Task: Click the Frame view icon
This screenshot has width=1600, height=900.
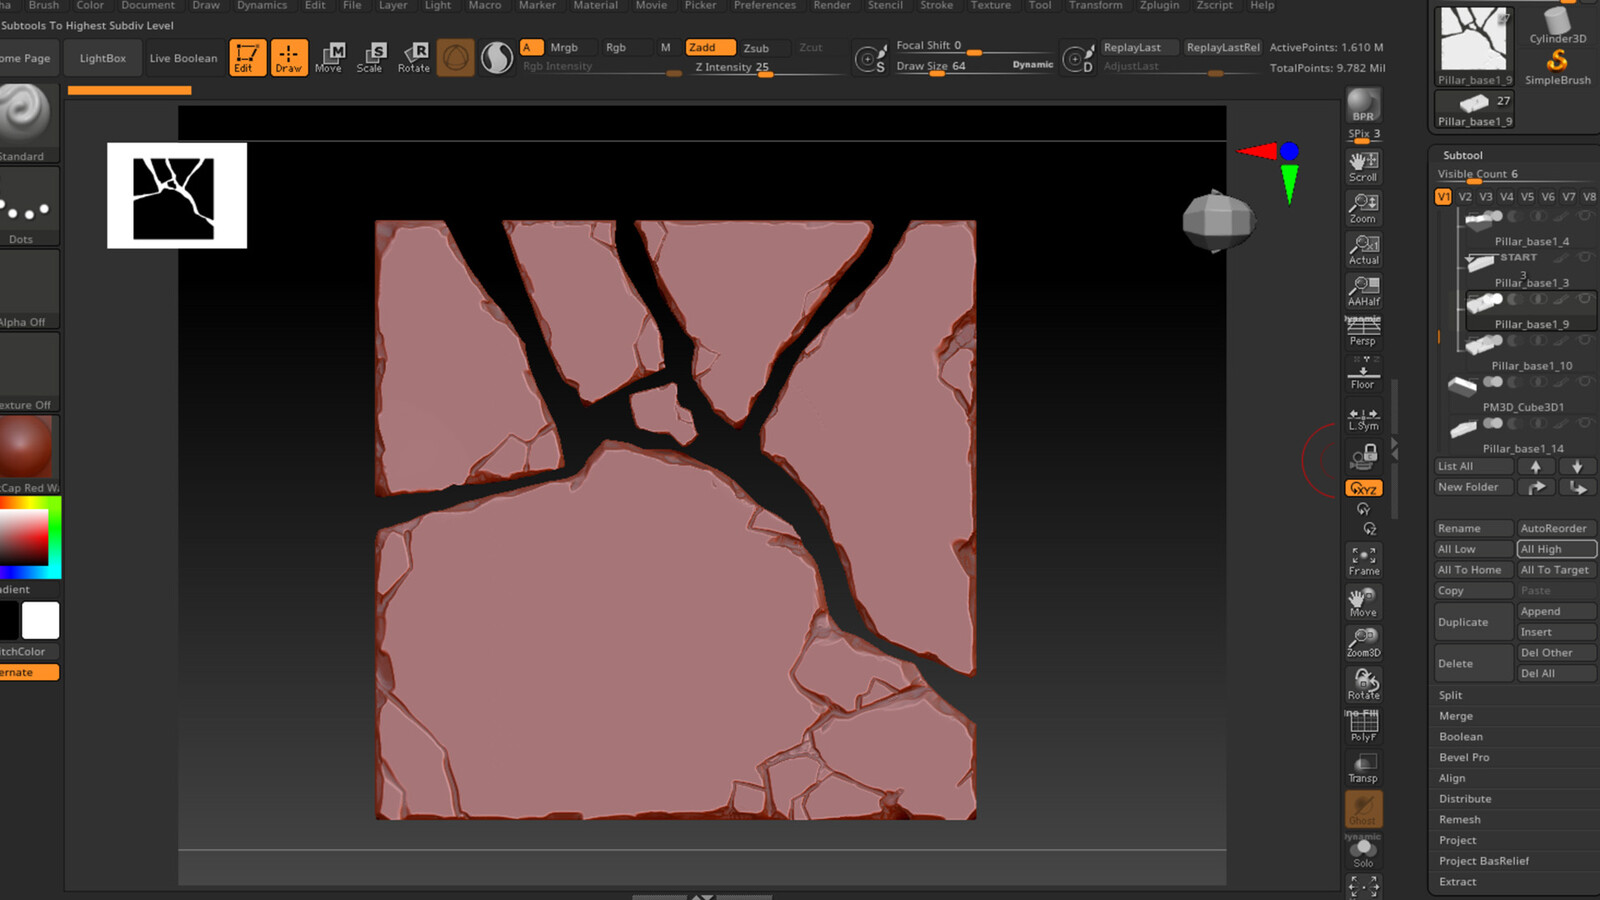Action: (x=1363, y=561)
